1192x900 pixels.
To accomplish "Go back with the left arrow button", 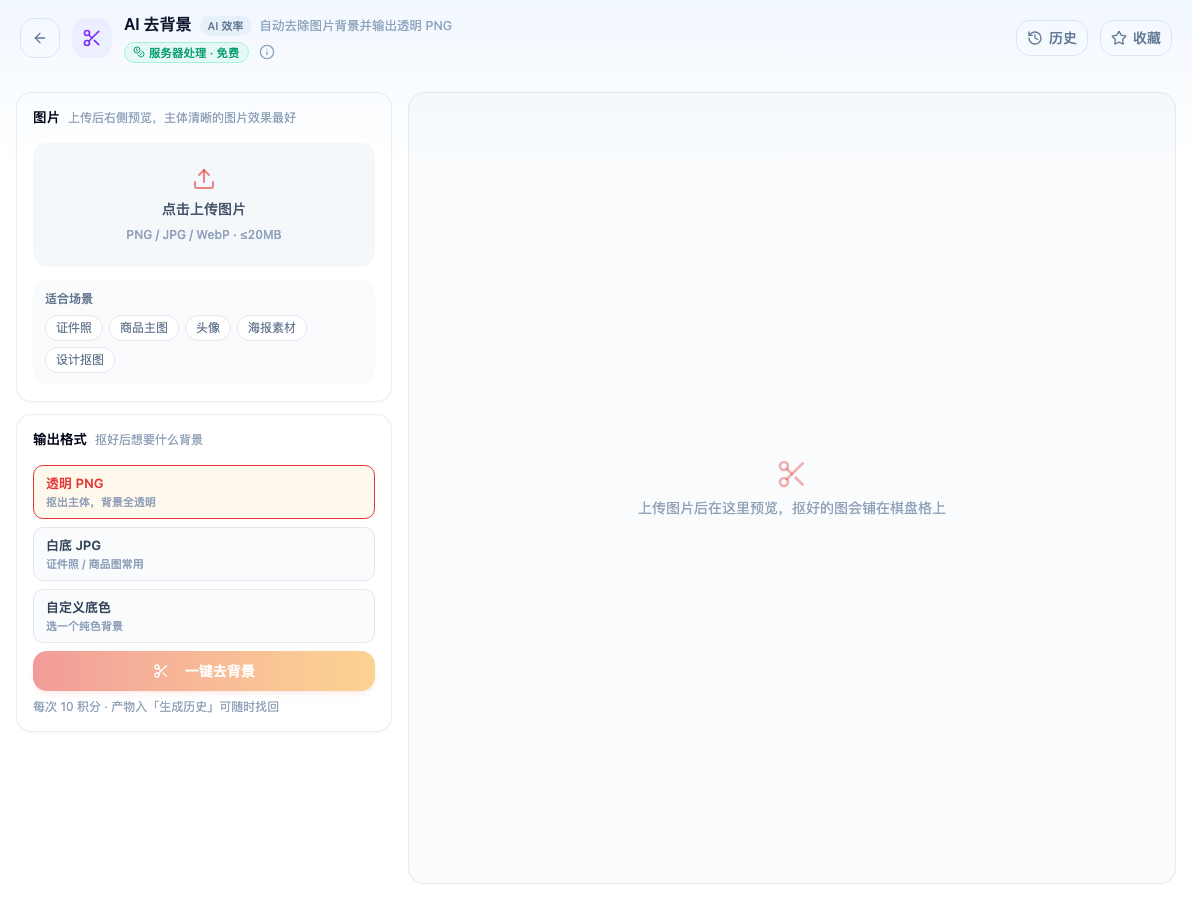I will click(x=40, y=38).
